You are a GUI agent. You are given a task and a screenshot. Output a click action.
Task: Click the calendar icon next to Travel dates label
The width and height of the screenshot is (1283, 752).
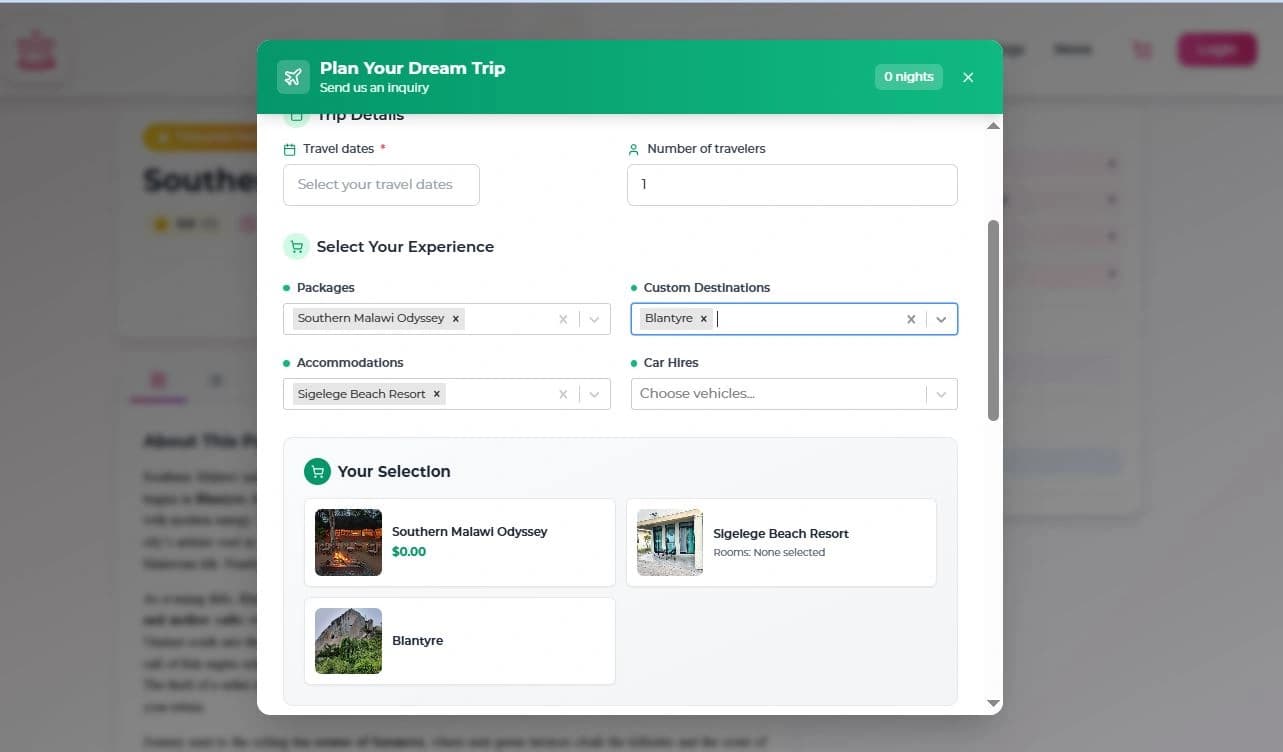(289, 148)
